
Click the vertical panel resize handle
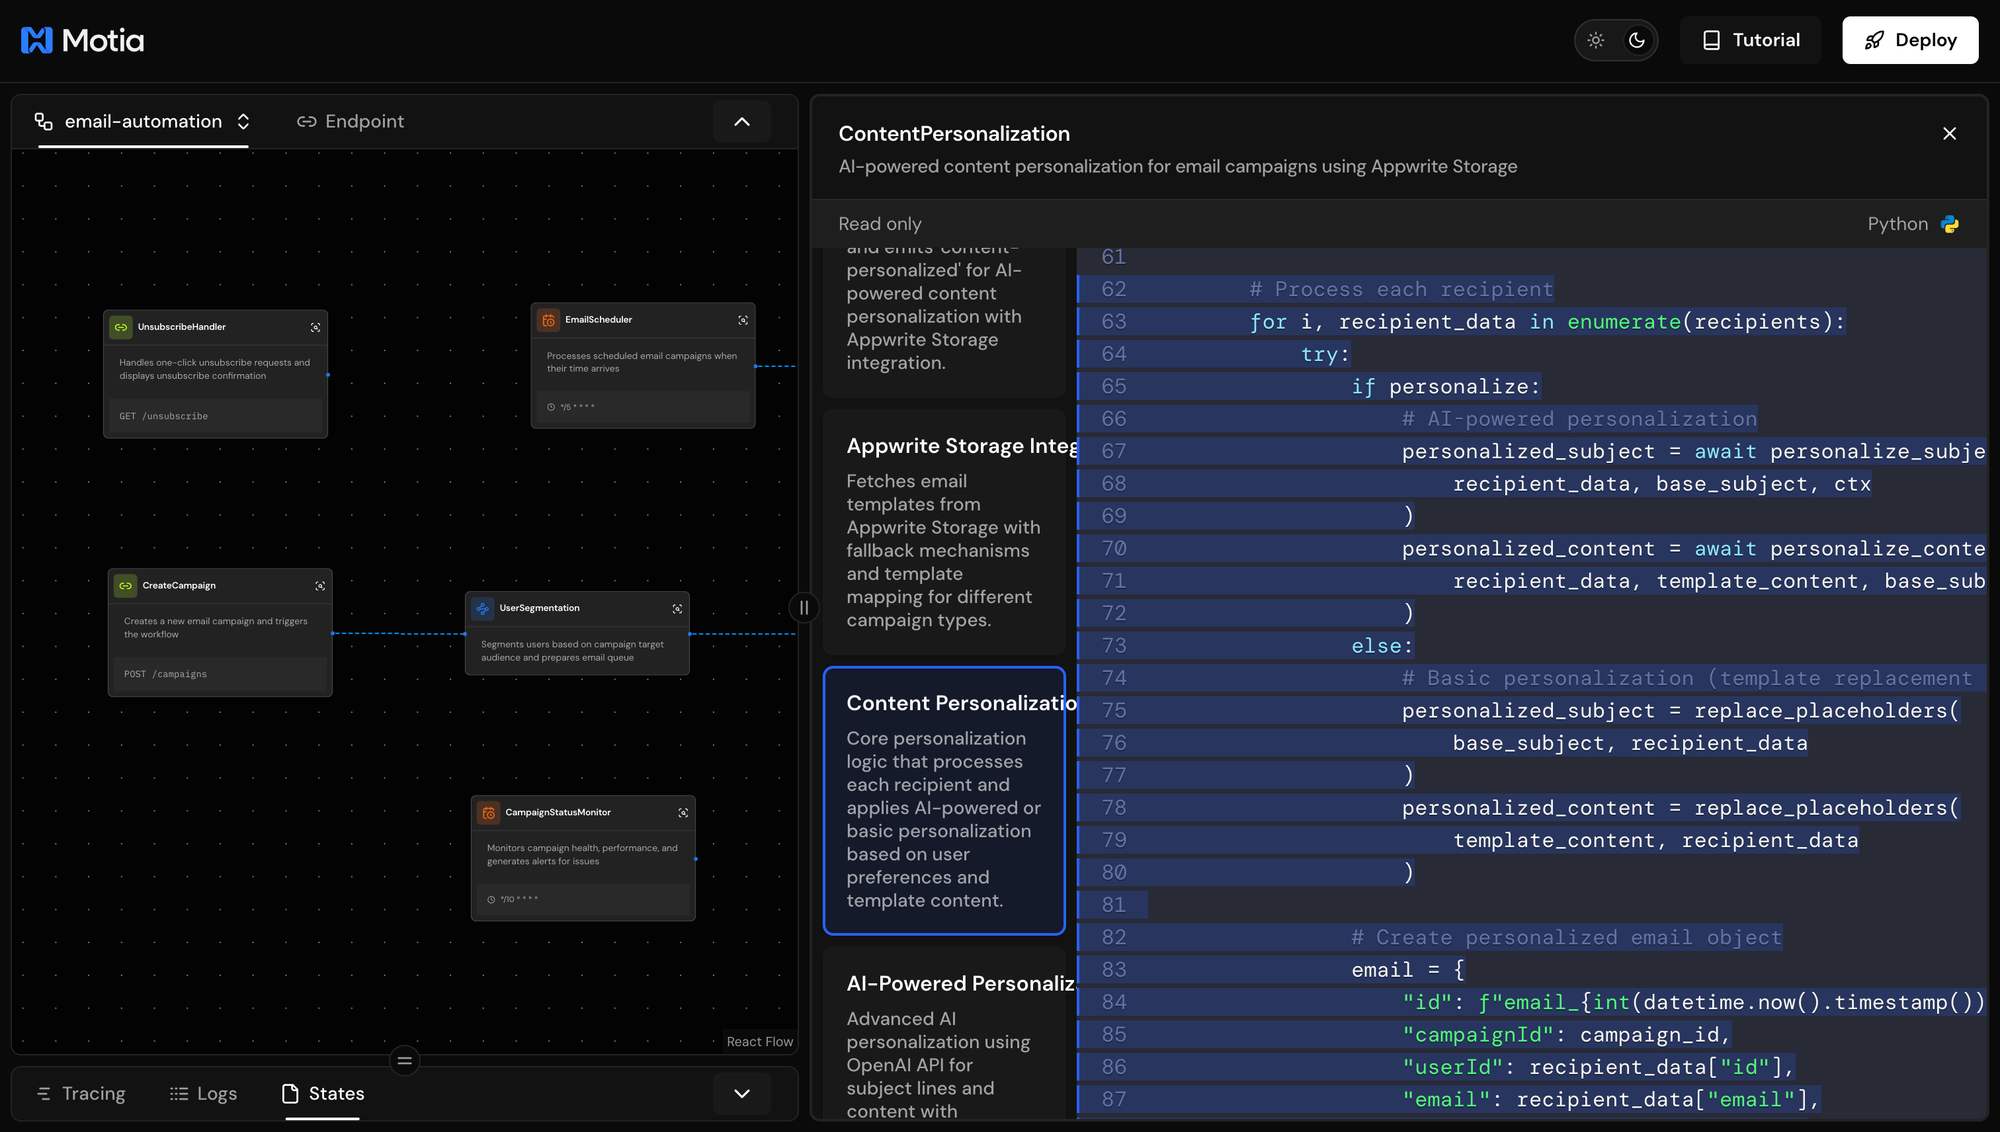click(x=804, y=608)
